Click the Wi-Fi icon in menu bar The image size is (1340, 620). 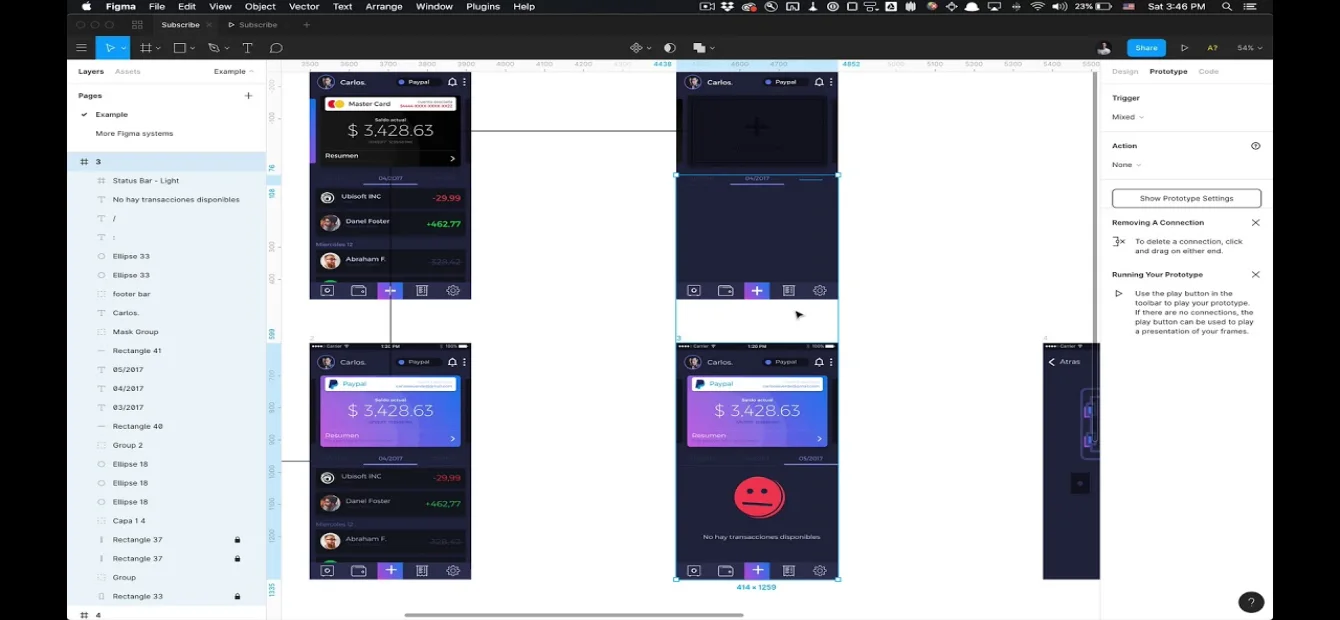tap(1037, 6)
